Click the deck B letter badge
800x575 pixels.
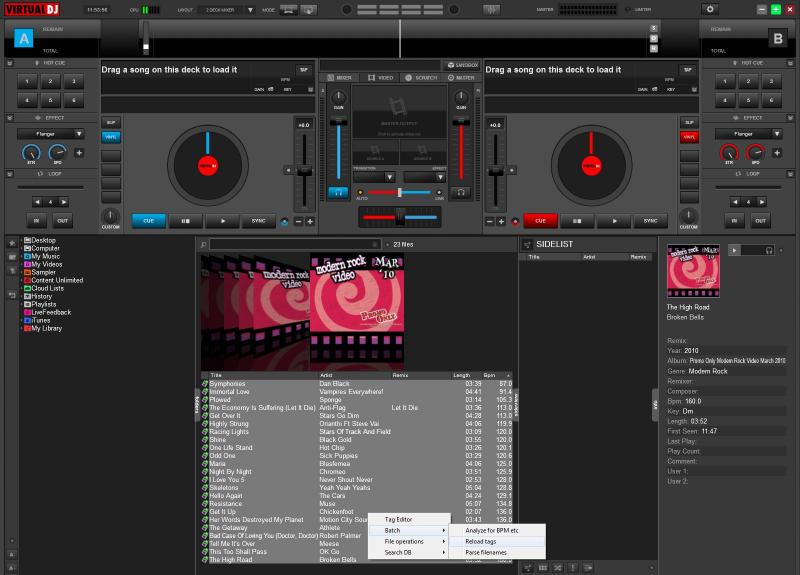pos(778,38)
